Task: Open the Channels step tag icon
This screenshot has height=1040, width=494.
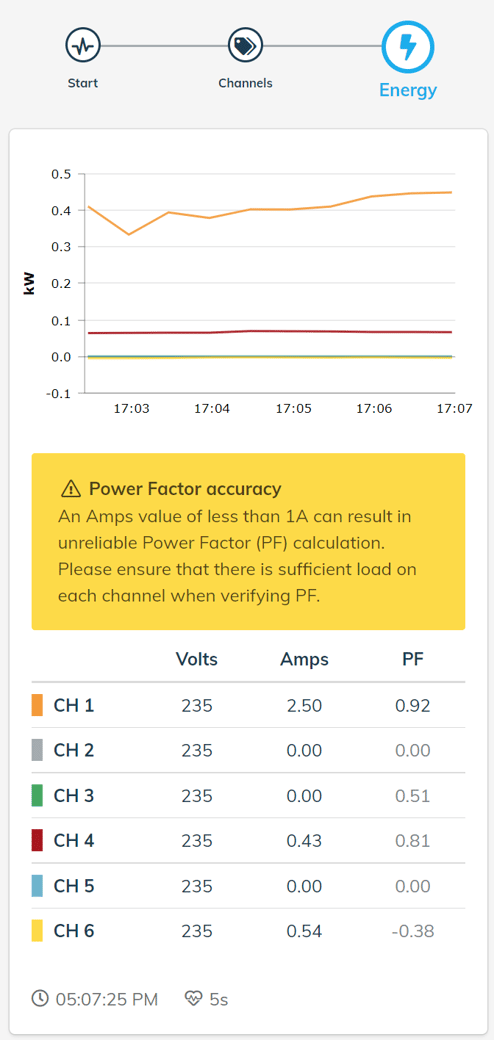Action: tap(245, 46)
